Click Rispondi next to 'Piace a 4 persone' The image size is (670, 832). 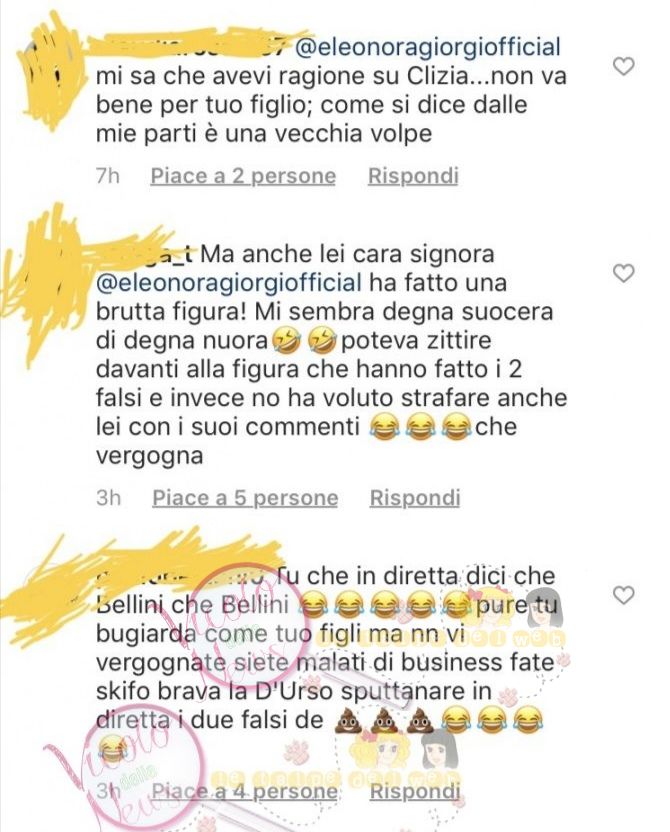(415, 791)
